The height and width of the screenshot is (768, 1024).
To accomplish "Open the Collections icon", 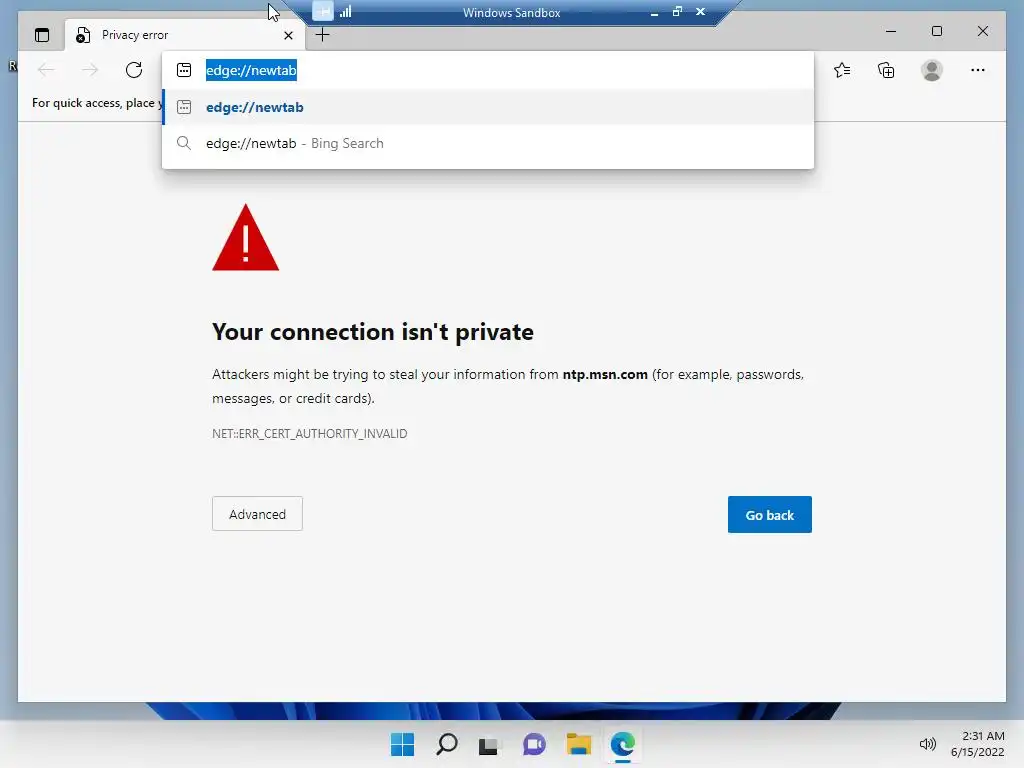I will coord(886,70).
